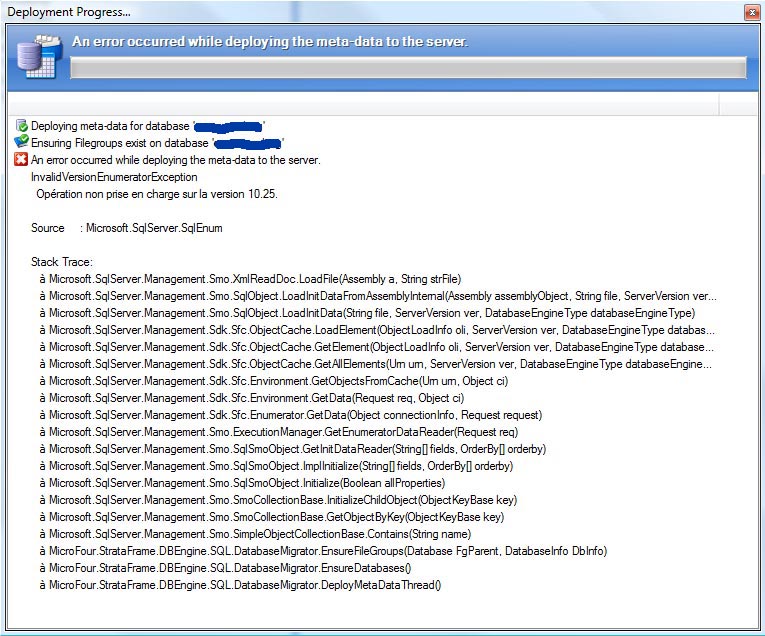Click the InvalidVersionEnumeratorException text

click(x=114, y=177)
